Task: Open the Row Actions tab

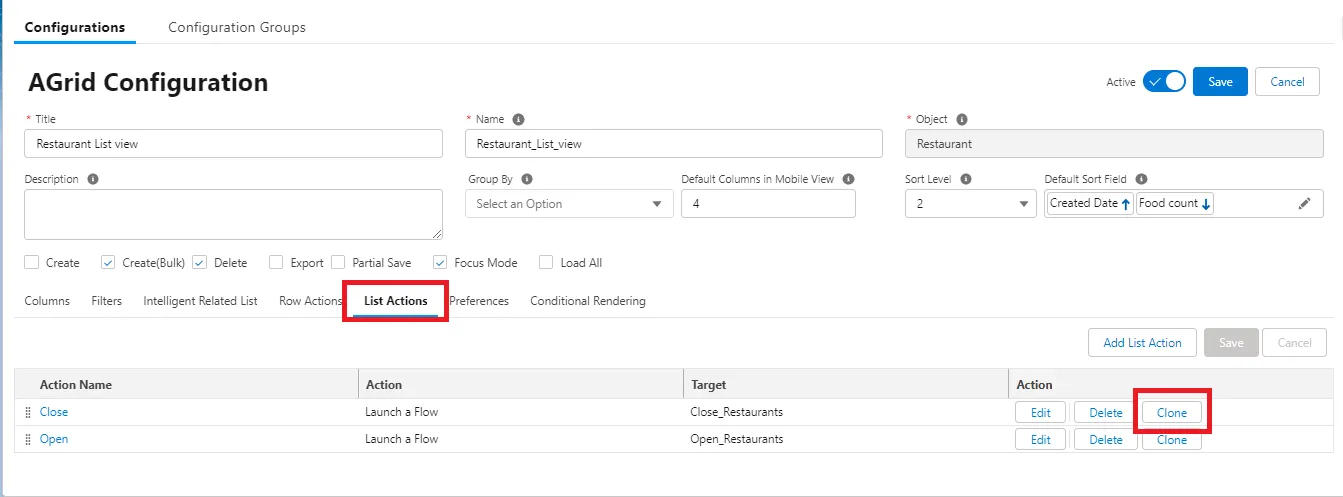Action: pos(311,301)
